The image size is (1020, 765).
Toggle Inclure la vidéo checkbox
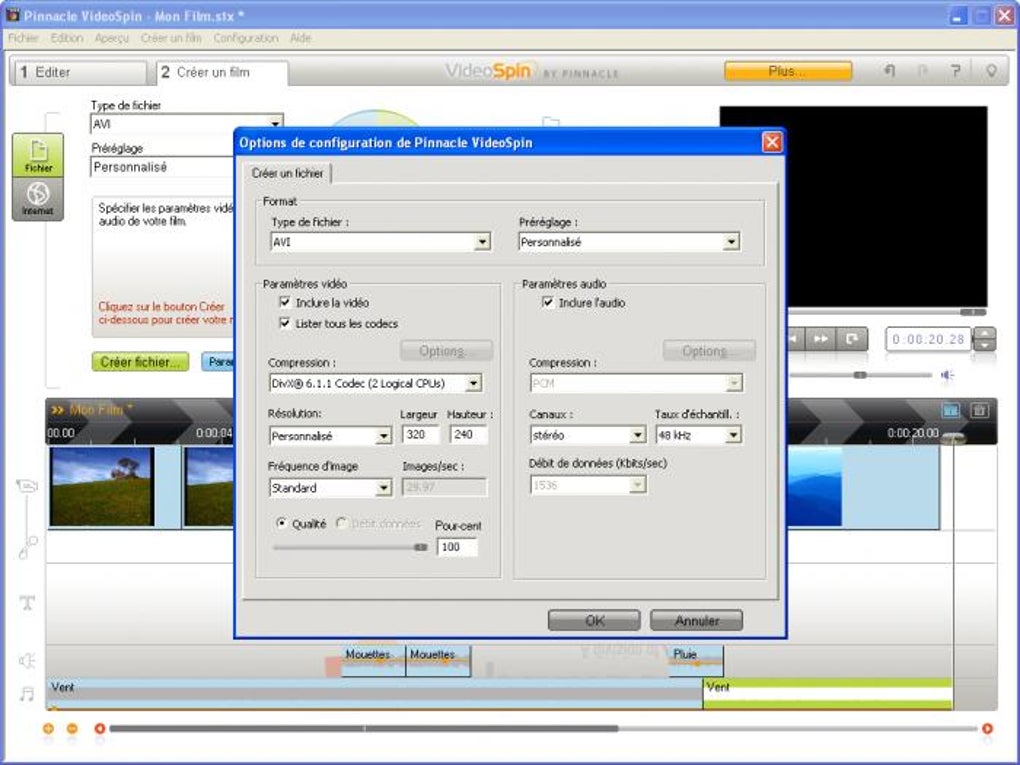click(284, 302)
